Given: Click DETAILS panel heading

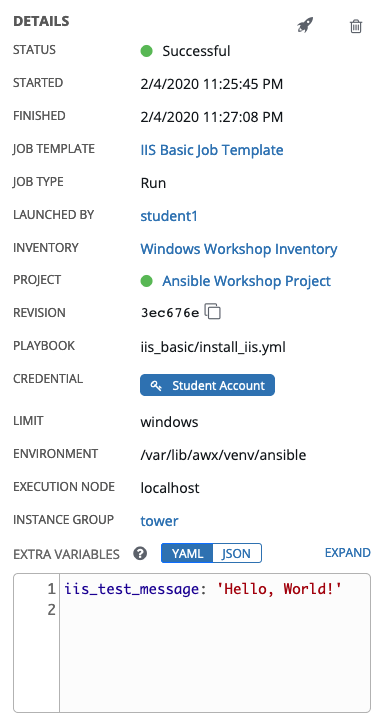Looking at the screenshot, I should (41, 21).
